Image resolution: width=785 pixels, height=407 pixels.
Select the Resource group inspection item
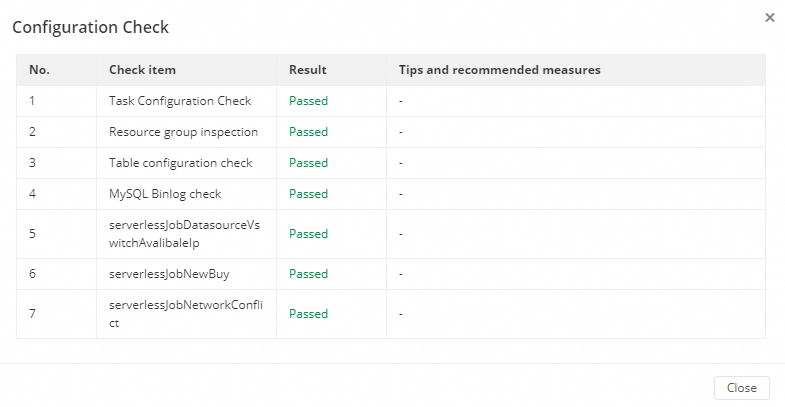coord(183,132)
